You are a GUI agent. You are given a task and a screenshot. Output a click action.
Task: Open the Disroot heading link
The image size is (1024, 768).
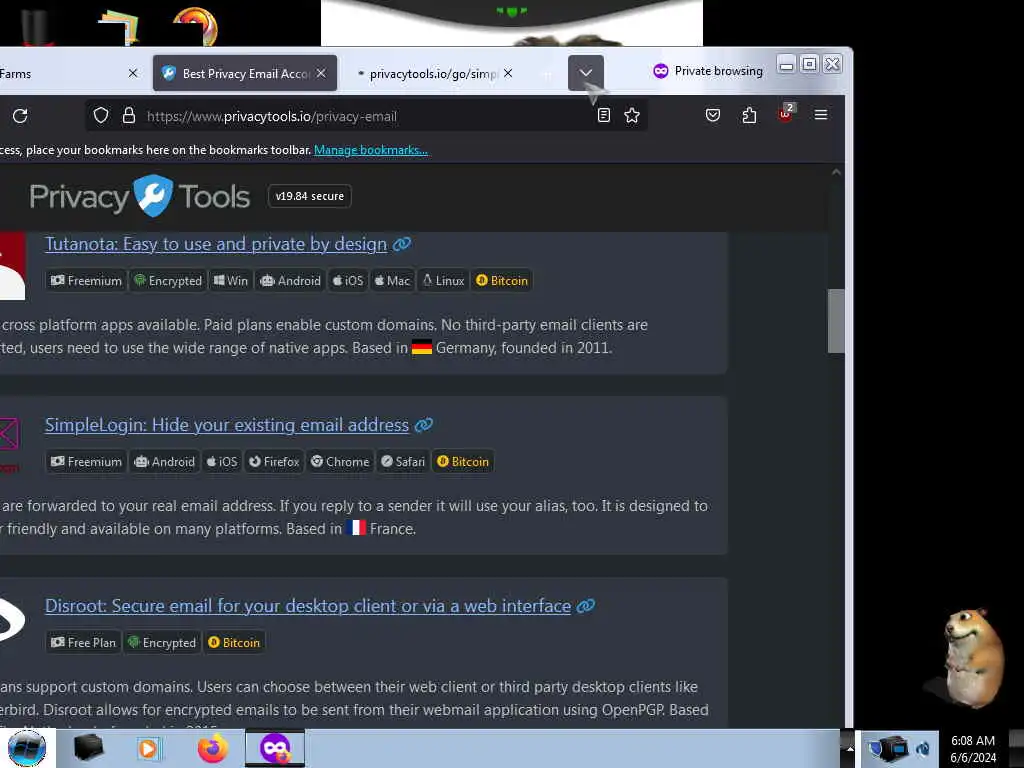click(308, 606)
